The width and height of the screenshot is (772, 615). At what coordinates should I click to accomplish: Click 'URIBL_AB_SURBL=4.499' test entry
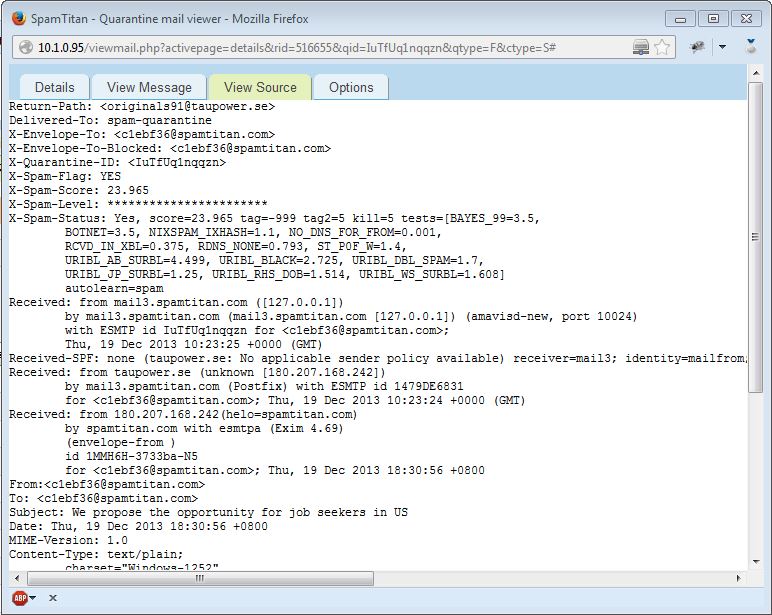click(x=138, y=260)
